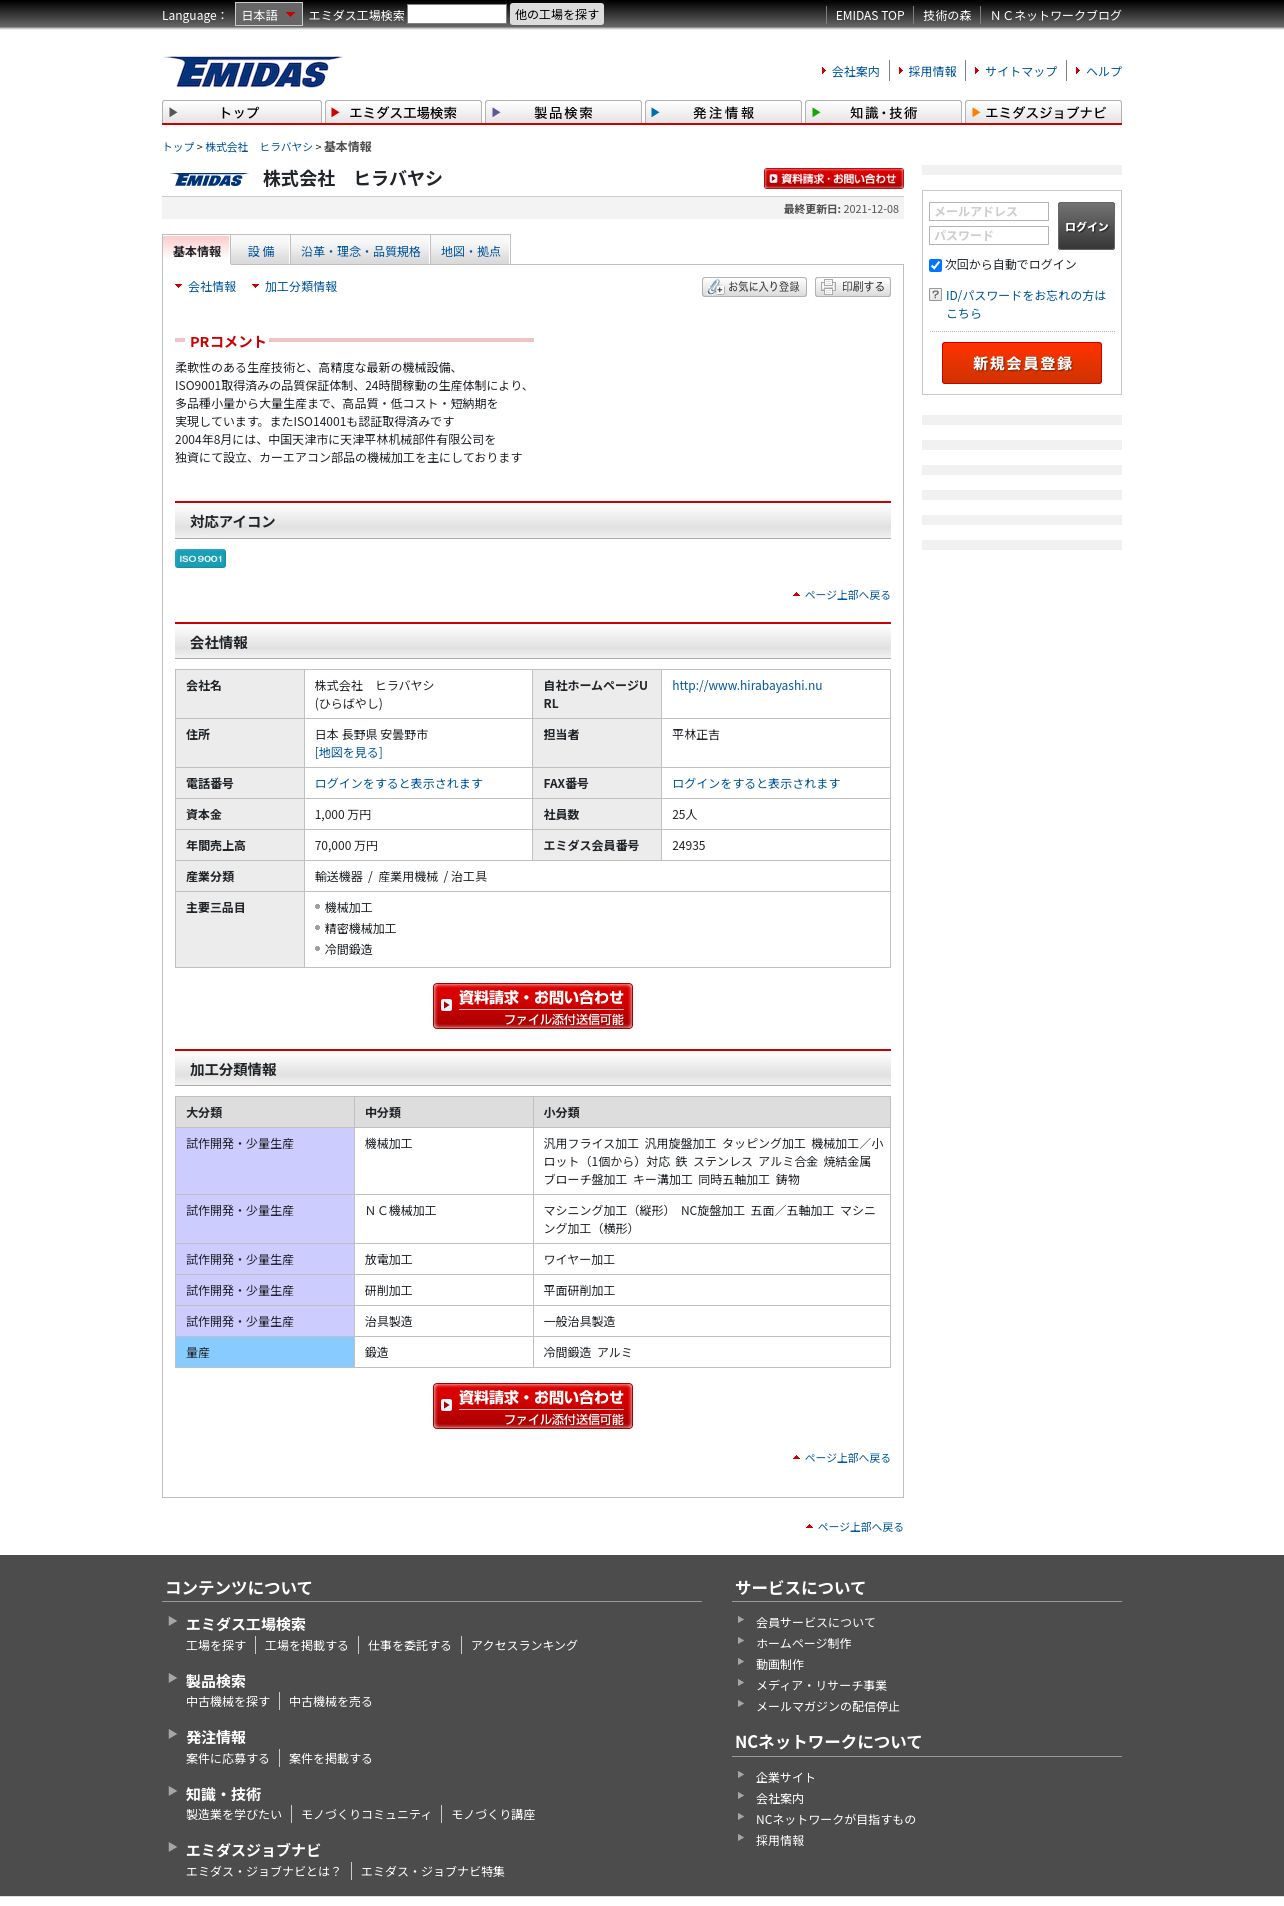Open footer NCネットワークが目指すもの link
Screen dimensions: 1284x1906
pyautogui.click(x=836, y=1820)
